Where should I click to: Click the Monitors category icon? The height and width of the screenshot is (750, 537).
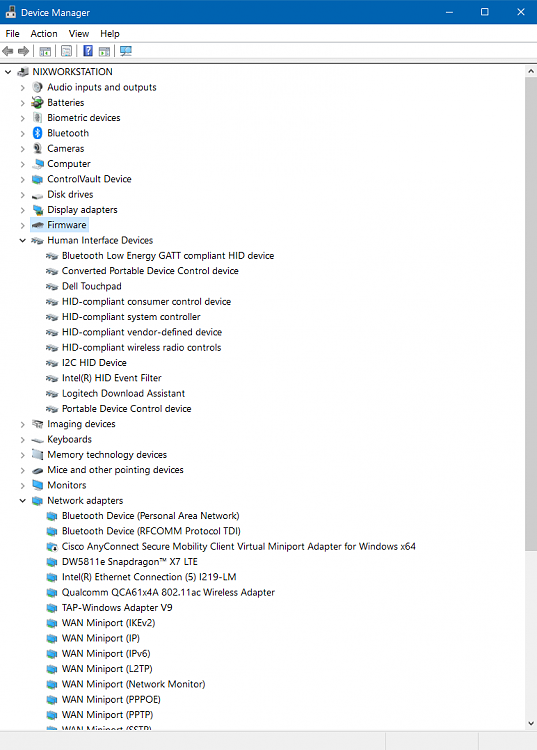(37, 485)
